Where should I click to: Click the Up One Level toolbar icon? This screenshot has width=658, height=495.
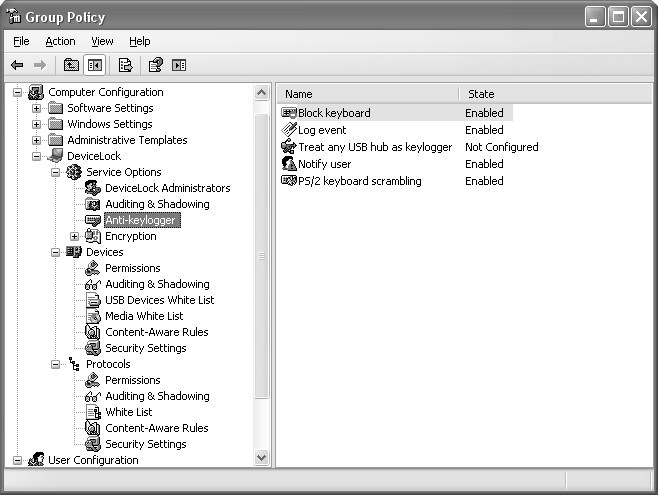click(x=71, y=65)
